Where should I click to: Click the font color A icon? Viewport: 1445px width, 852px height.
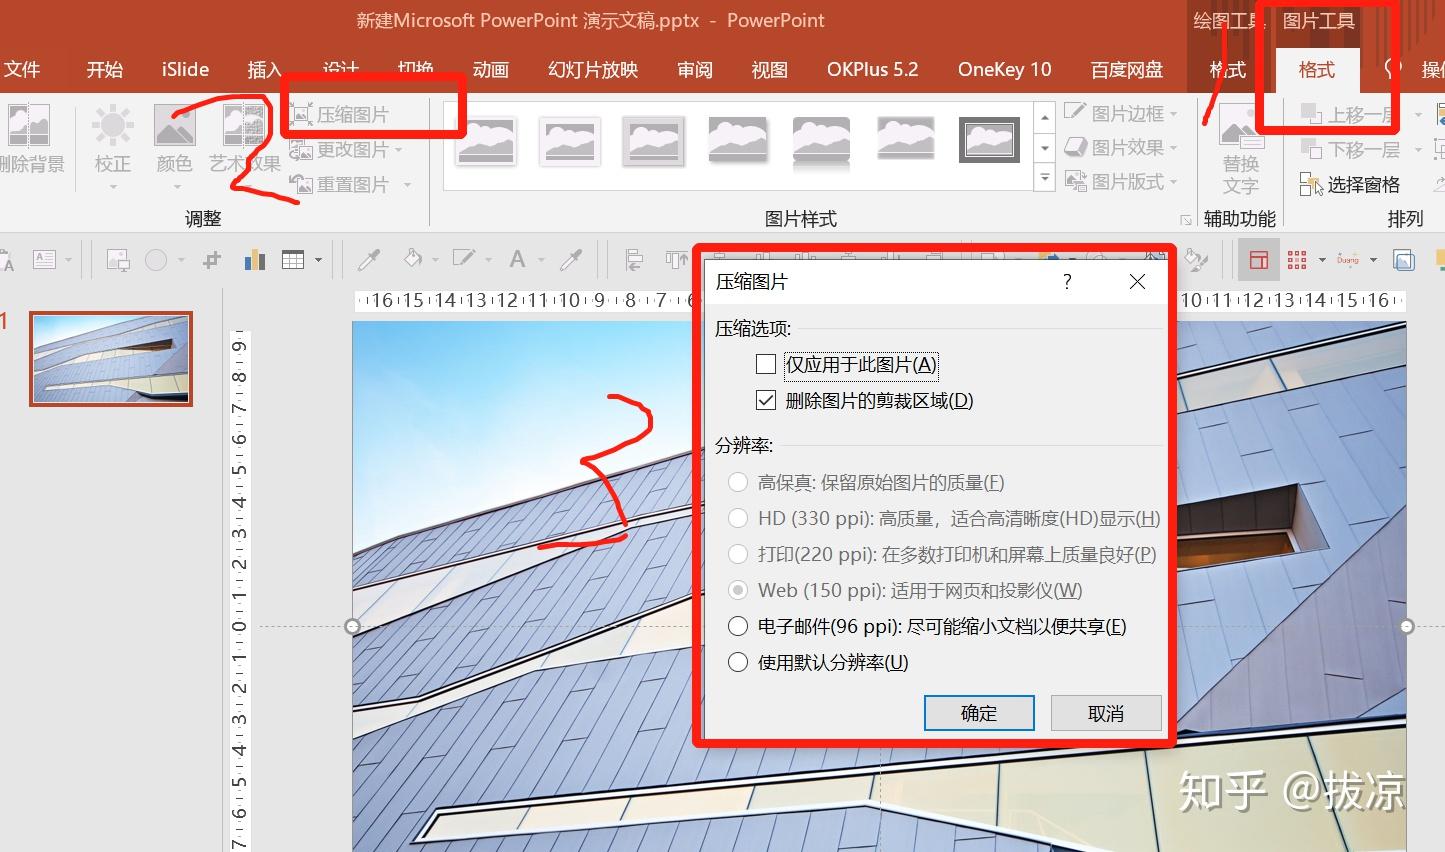(x=517, y=260)
